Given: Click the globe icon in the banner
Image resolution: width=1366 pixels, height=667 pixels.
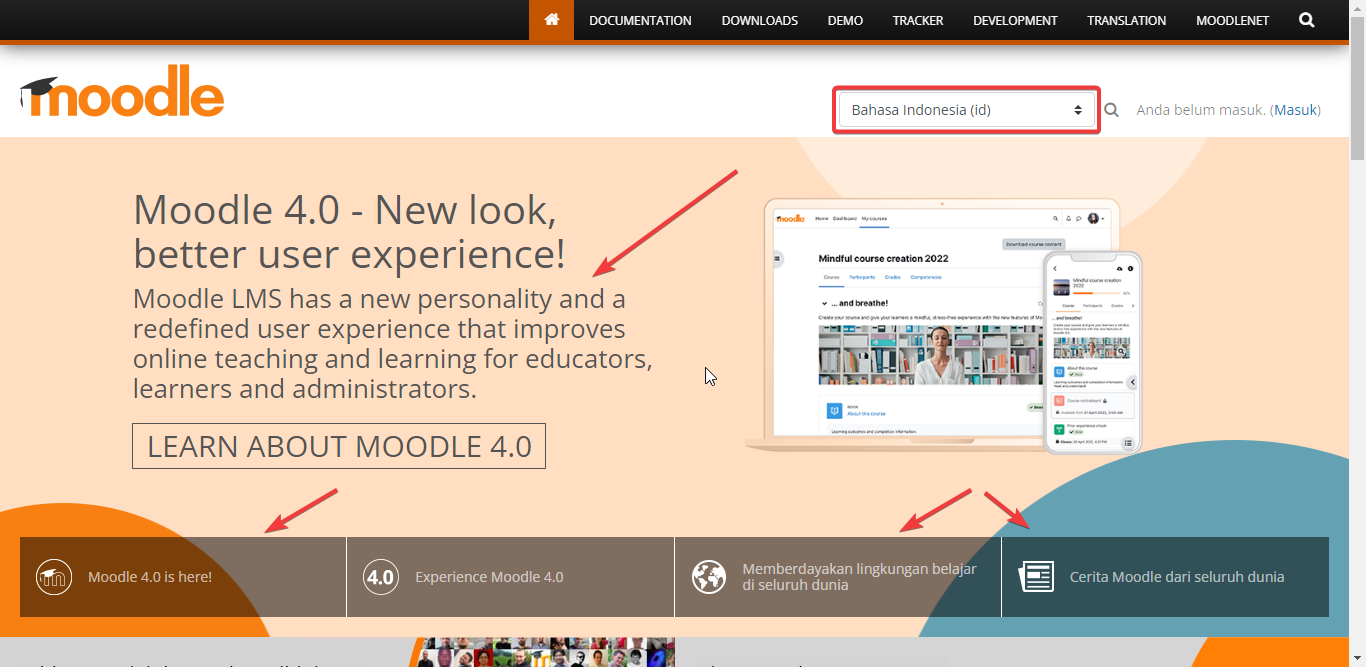Looking at the screenshot, I should pos(709,577).
